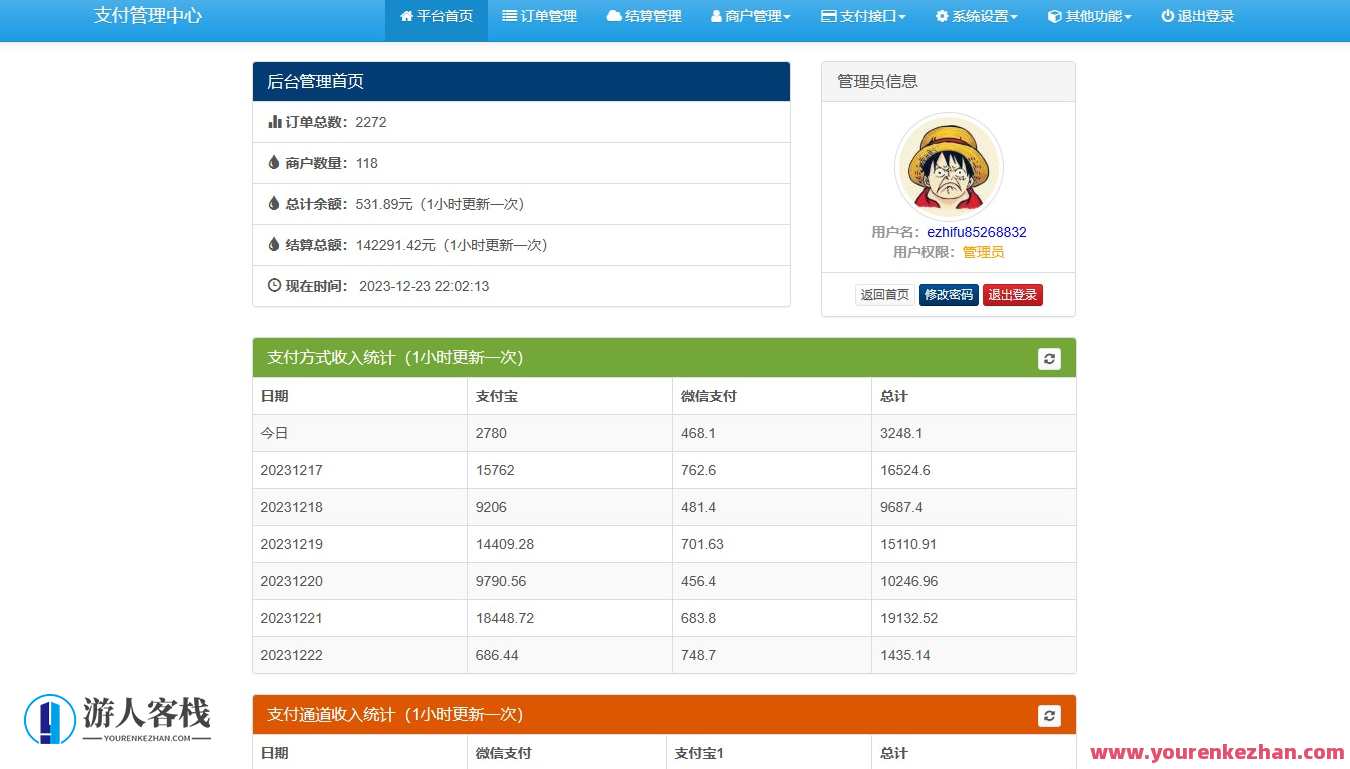Click the refresh icon on 支付通道收入统计 panel
The width and height of the screenshot is (1350, 769).
(x=1049, y=715)
